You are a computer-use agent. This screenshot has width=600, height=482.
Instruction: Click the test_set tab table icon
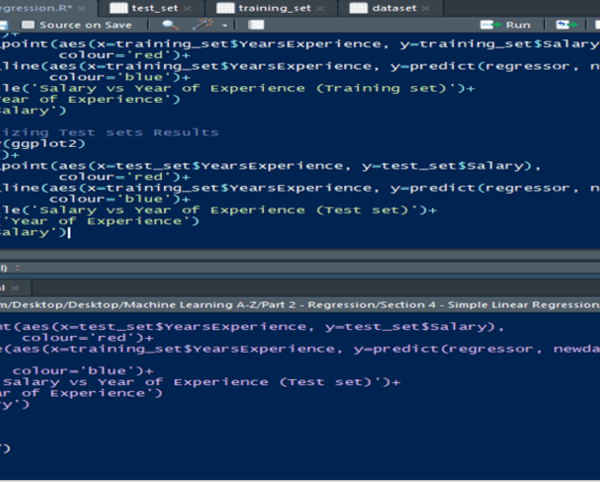tap(120, 7)
